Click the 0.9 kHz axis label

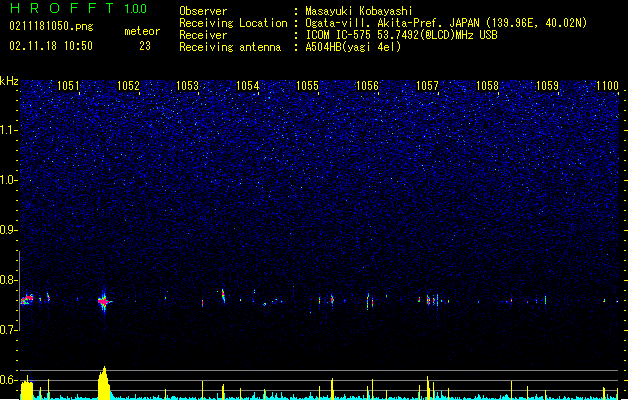coord(9,230)
